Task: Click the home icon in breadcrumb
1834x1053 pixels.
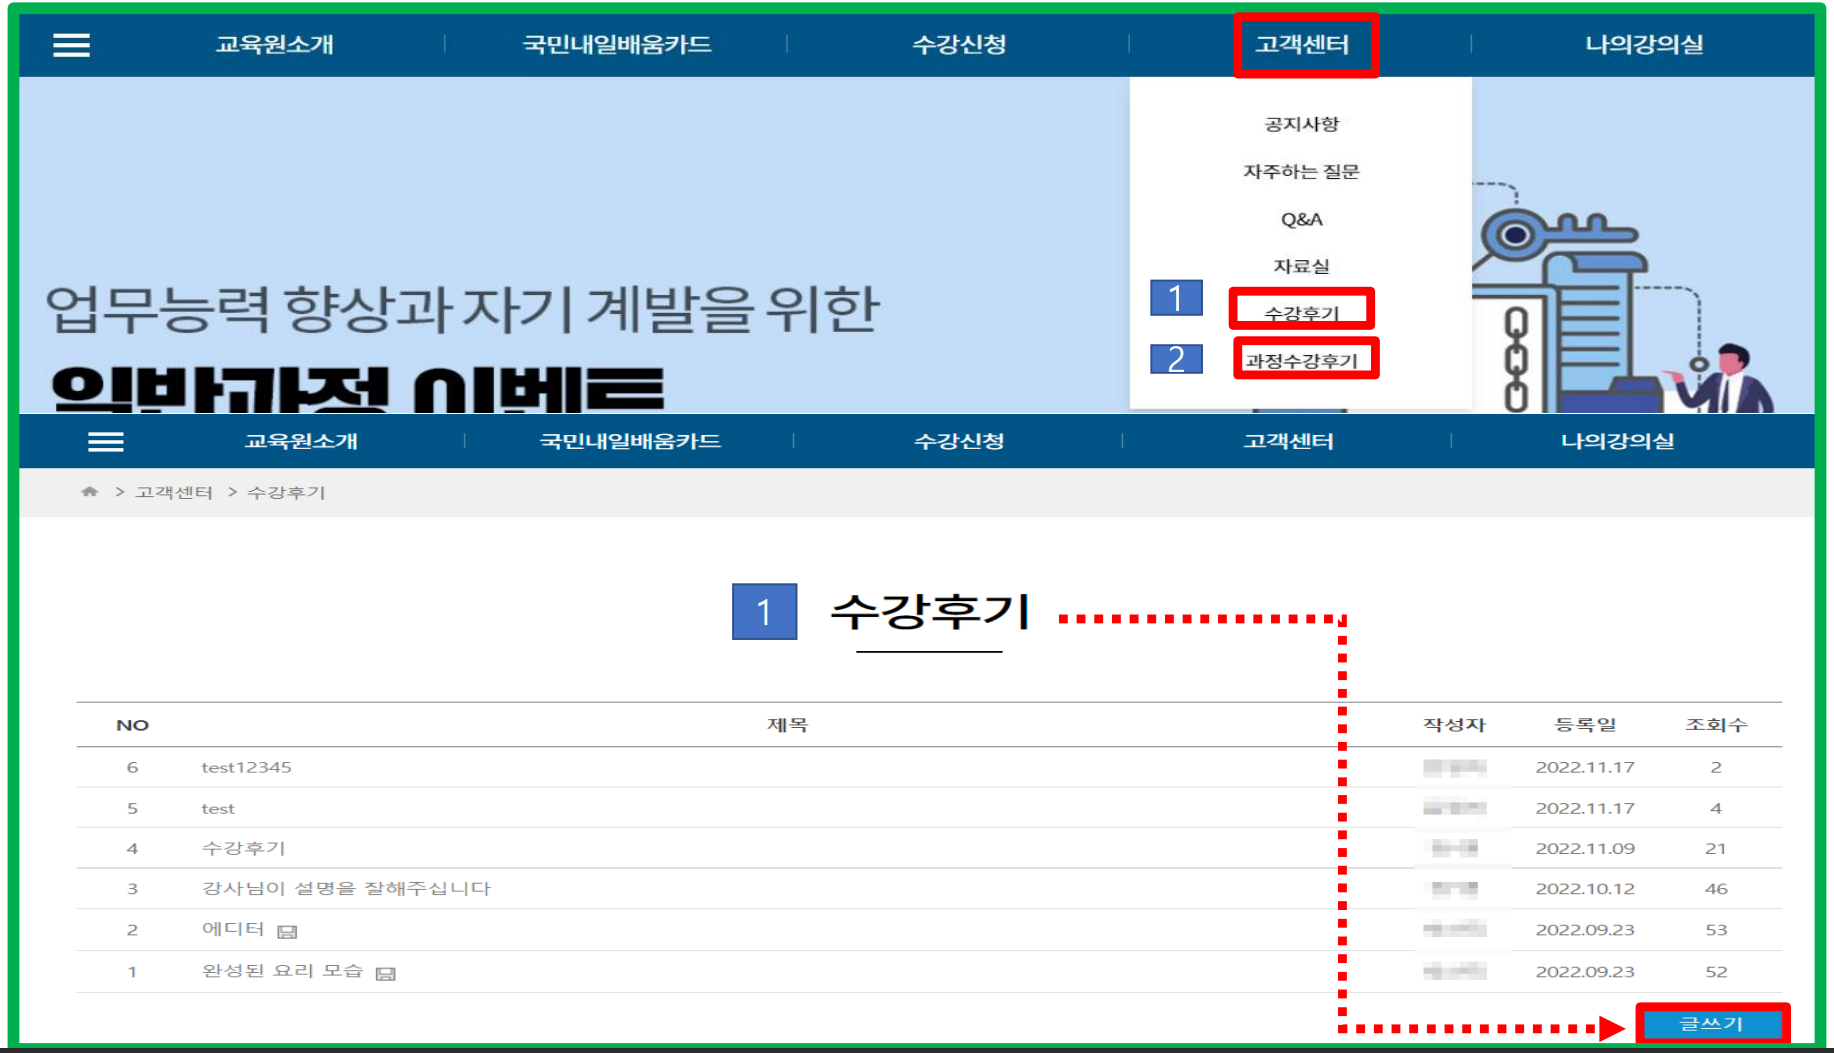Action: click(x=90, y=492)
